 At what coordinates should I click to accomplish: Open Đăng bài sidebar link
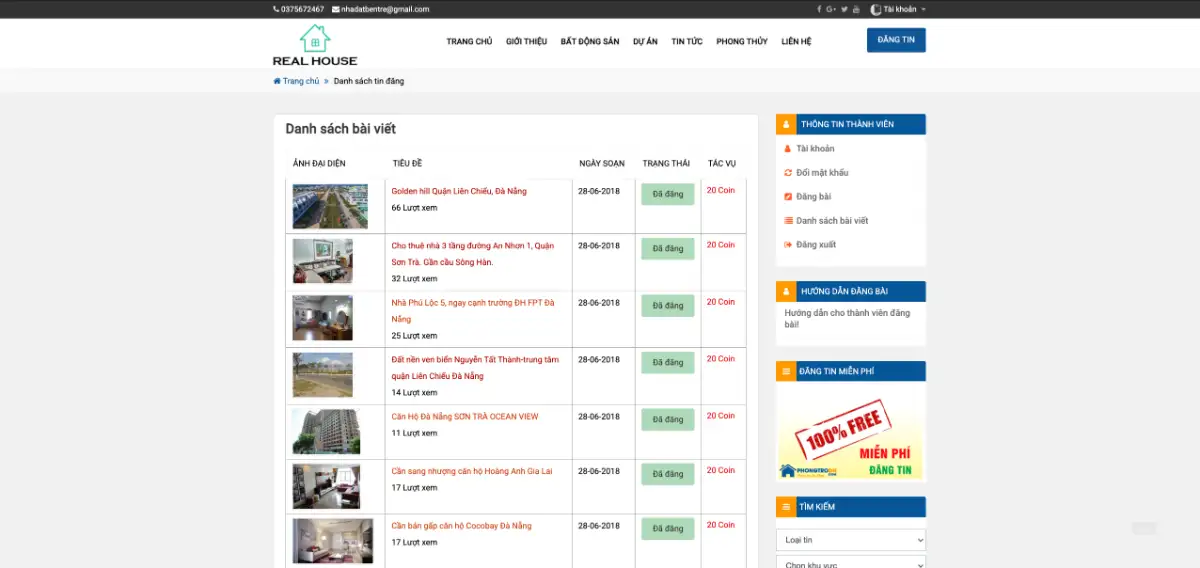coord(813,196)
